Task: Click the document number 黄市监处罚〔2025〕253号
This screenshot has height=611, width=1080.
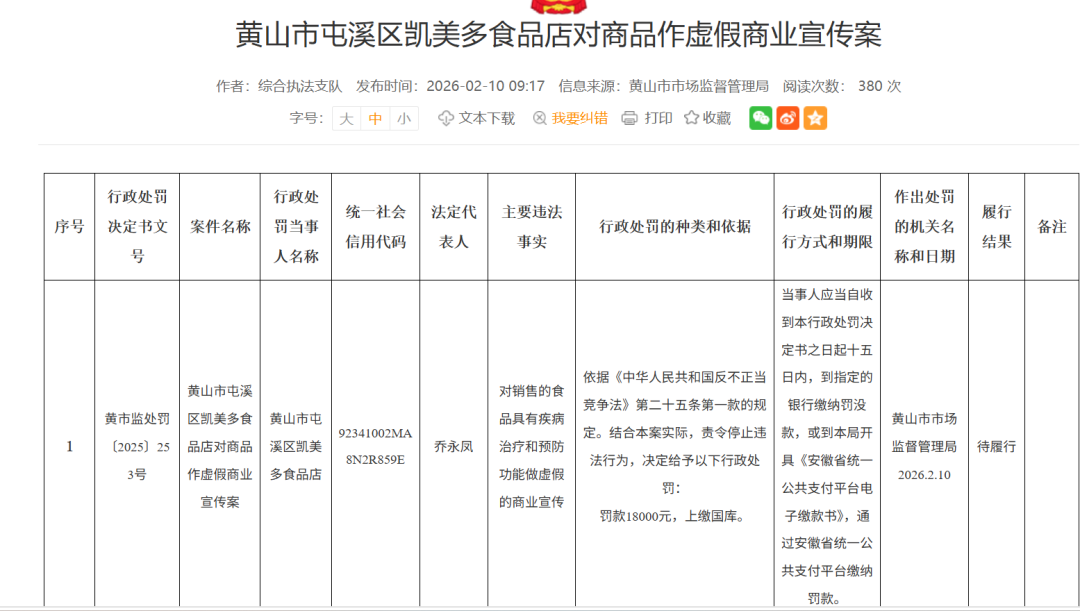Action: click(x=137, y=446)
